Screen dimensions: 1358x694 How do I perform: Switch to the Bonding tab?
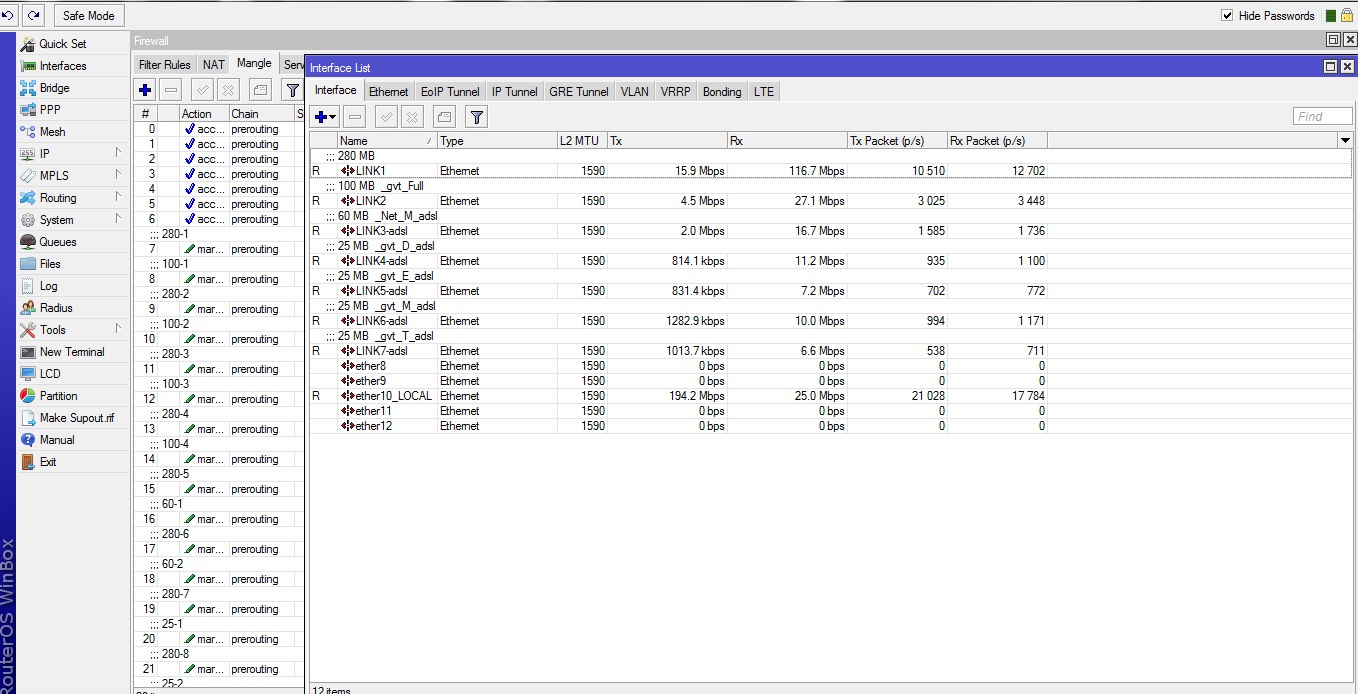tap(722, 91)
